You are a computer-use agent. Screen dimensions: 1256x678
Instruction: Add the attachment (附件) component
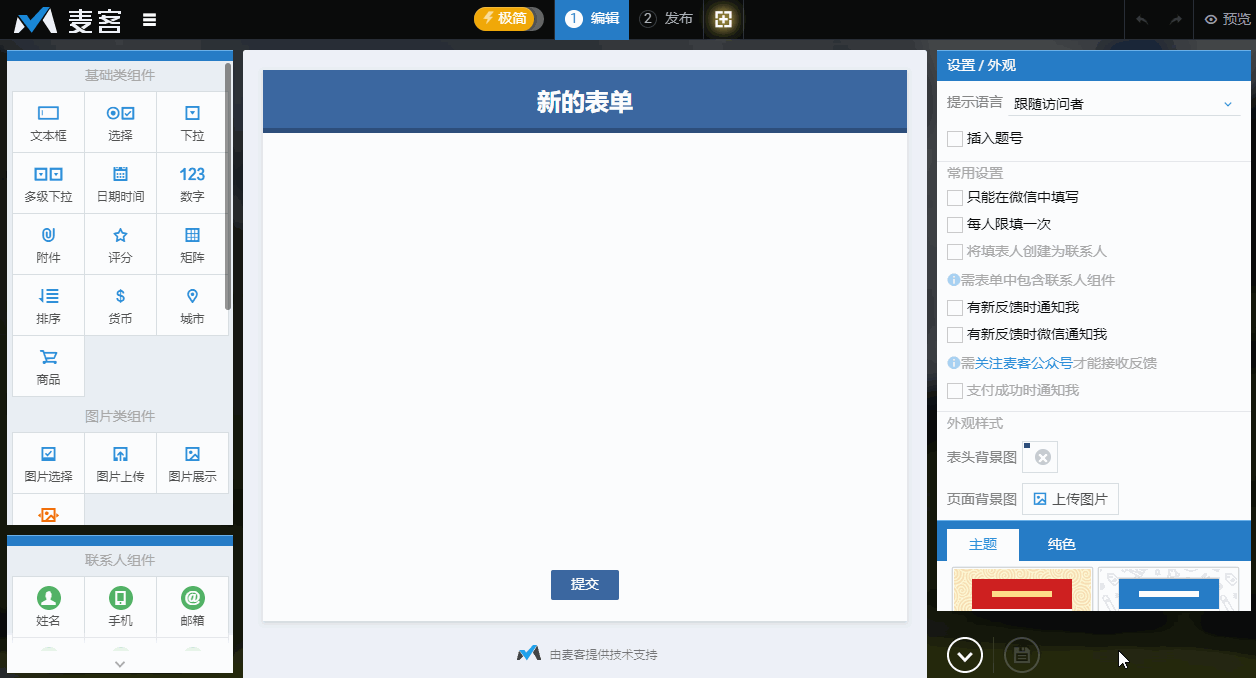pos(48,245)
